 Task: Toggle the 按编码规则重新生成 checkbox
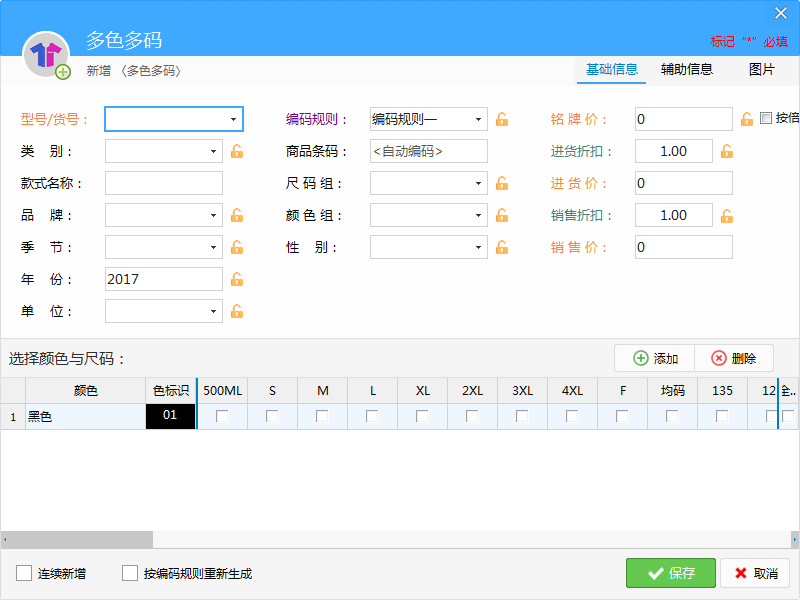130,573
